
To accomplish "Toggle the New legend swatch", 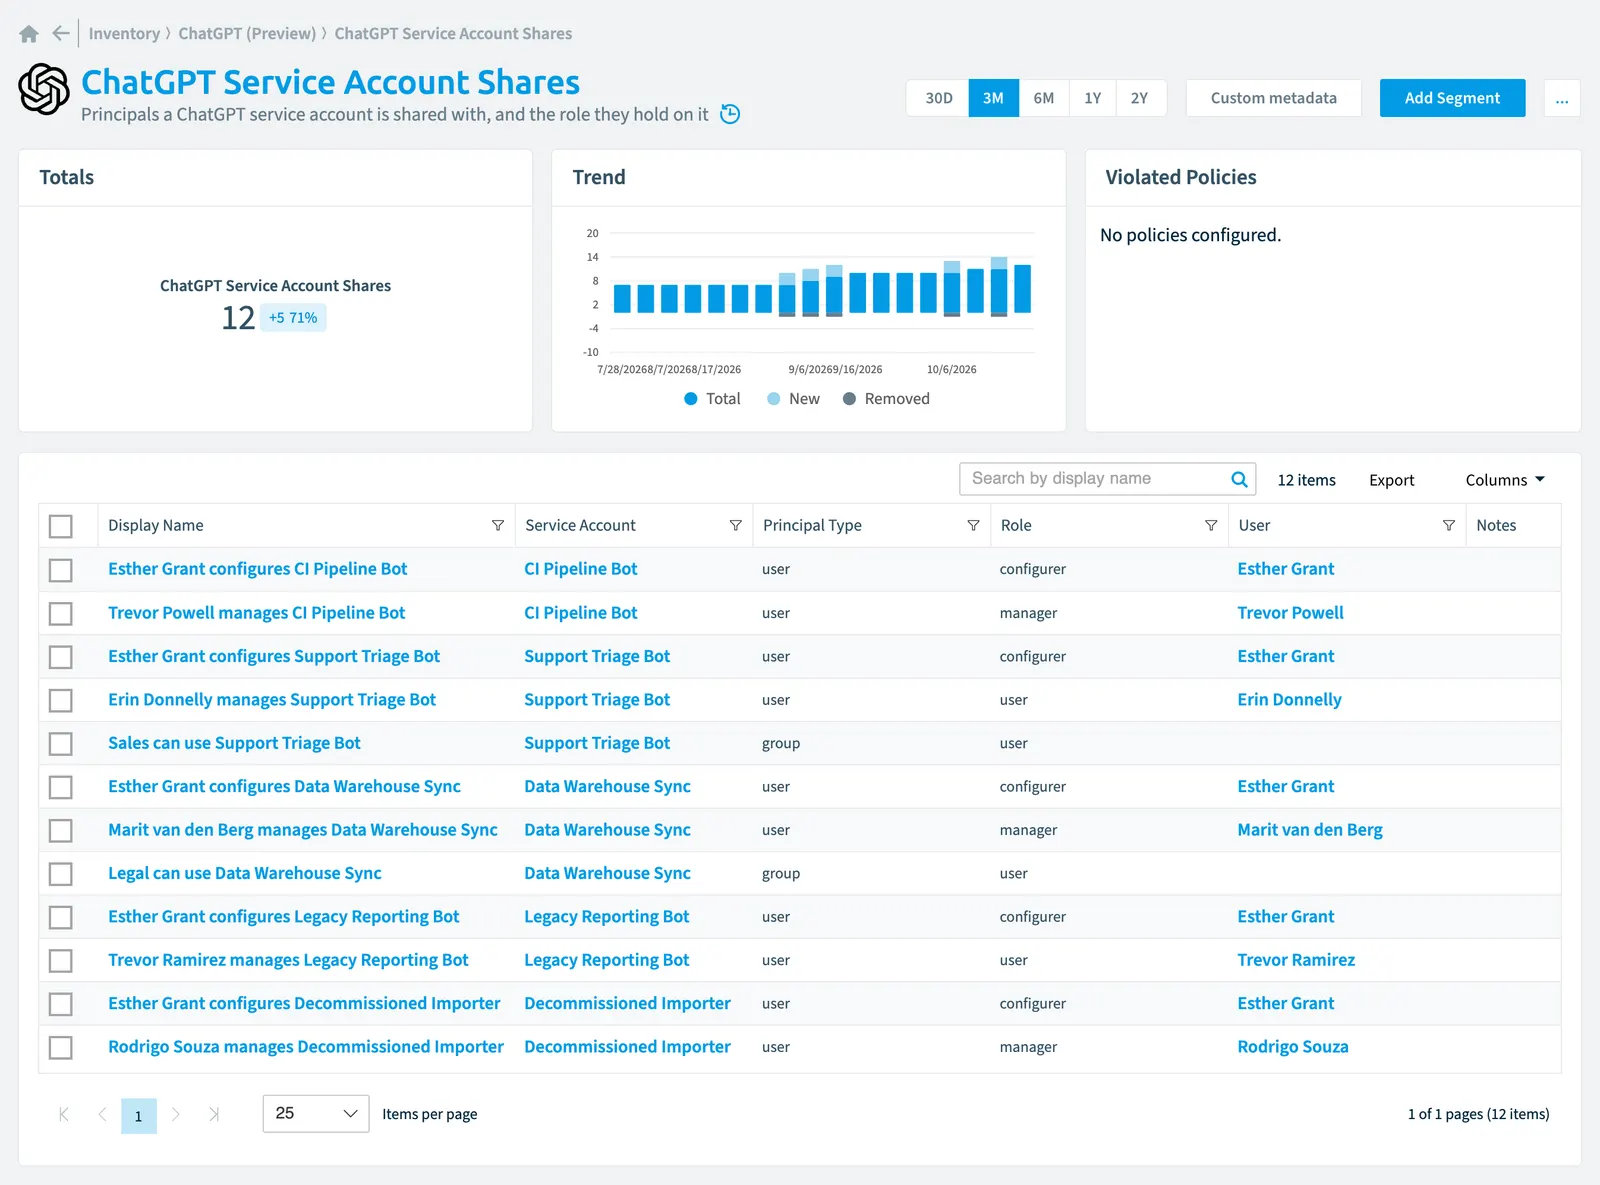I will (x=773, y=399).
